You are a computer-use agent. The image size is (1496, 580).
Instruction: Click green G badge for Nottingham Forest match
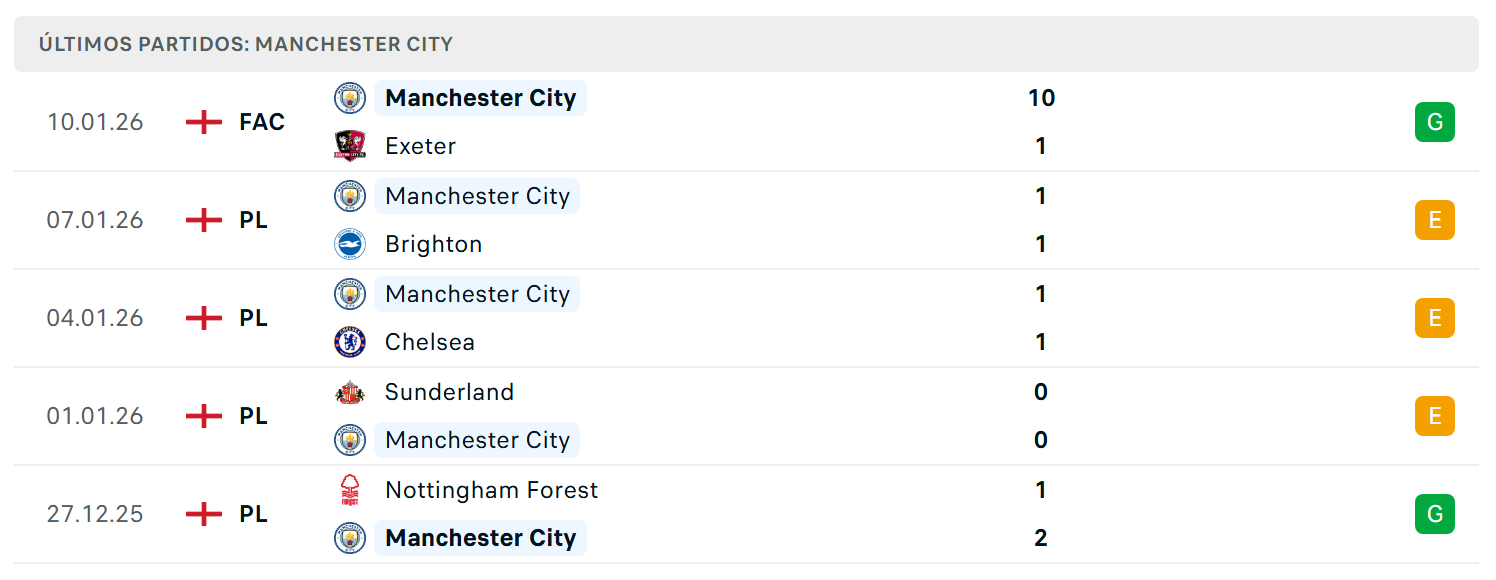[1435, 514]
